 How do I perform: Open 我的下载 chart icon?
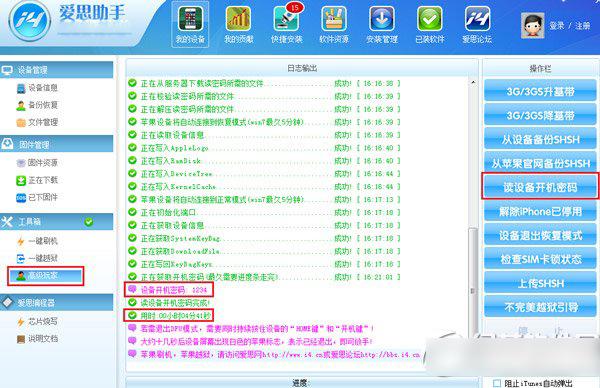[x=238, y=24]
